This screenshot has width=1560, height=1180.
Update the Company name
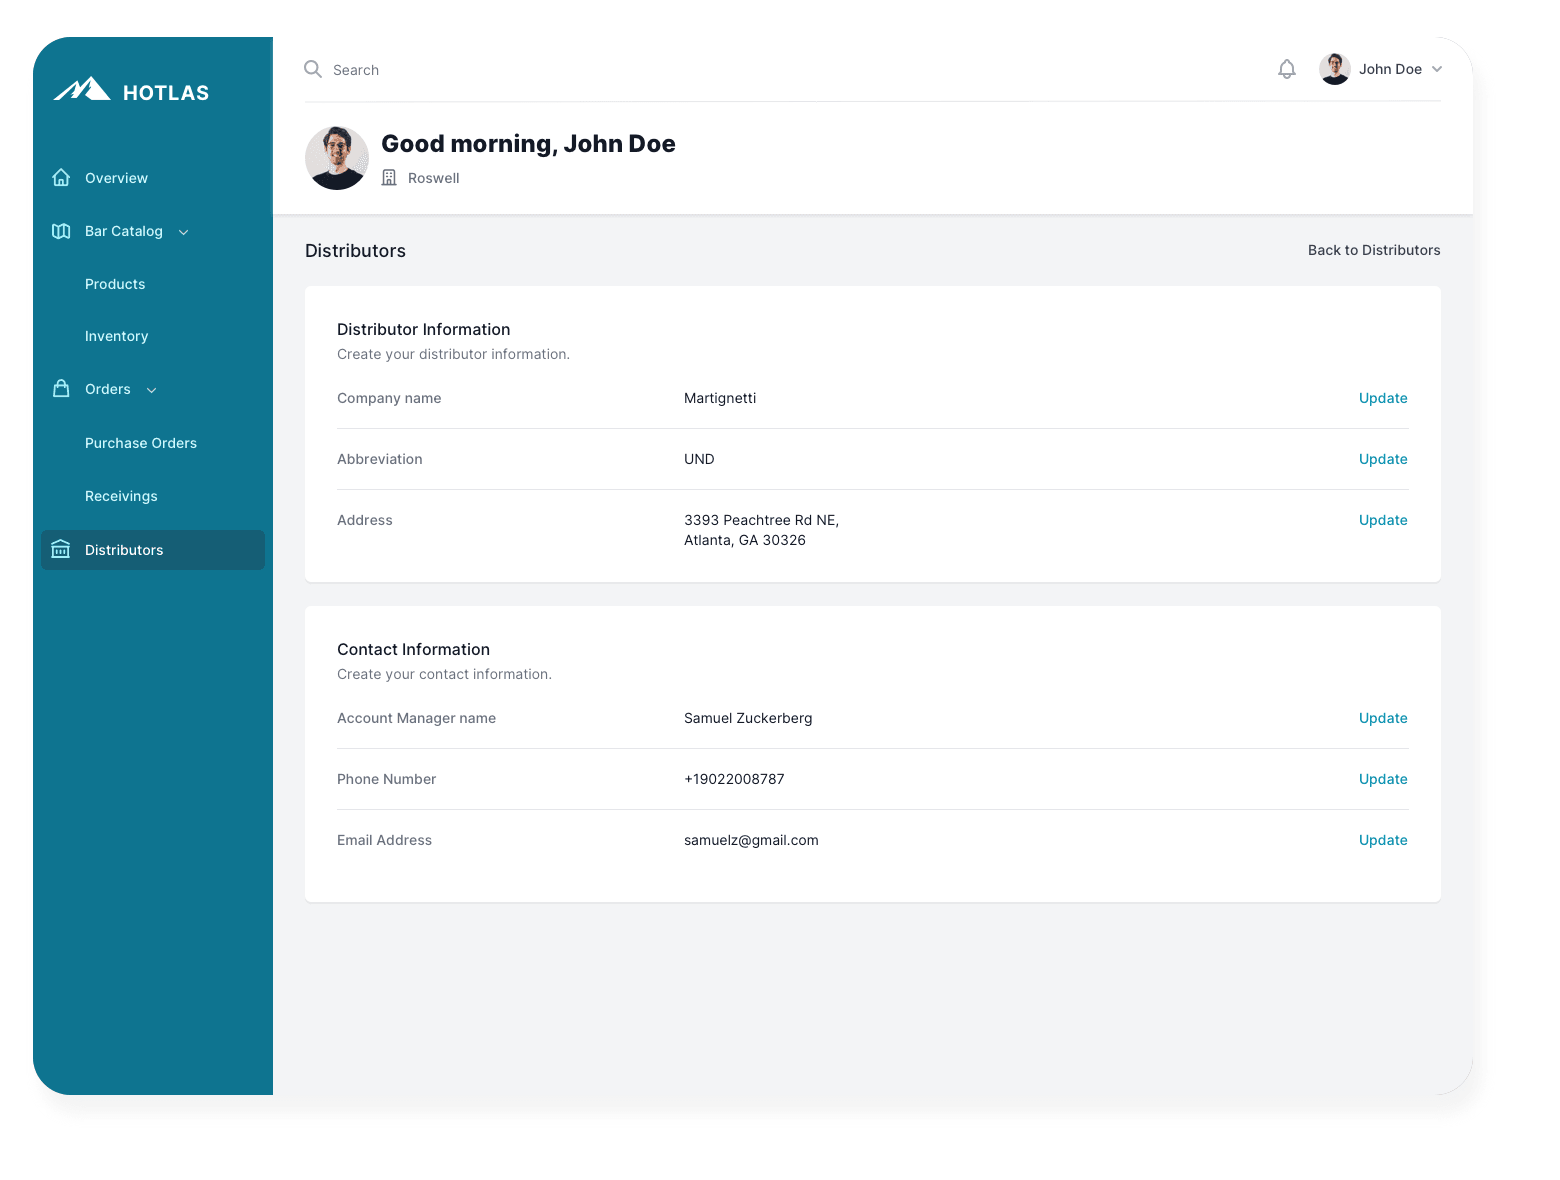(x=1383, y=398)
